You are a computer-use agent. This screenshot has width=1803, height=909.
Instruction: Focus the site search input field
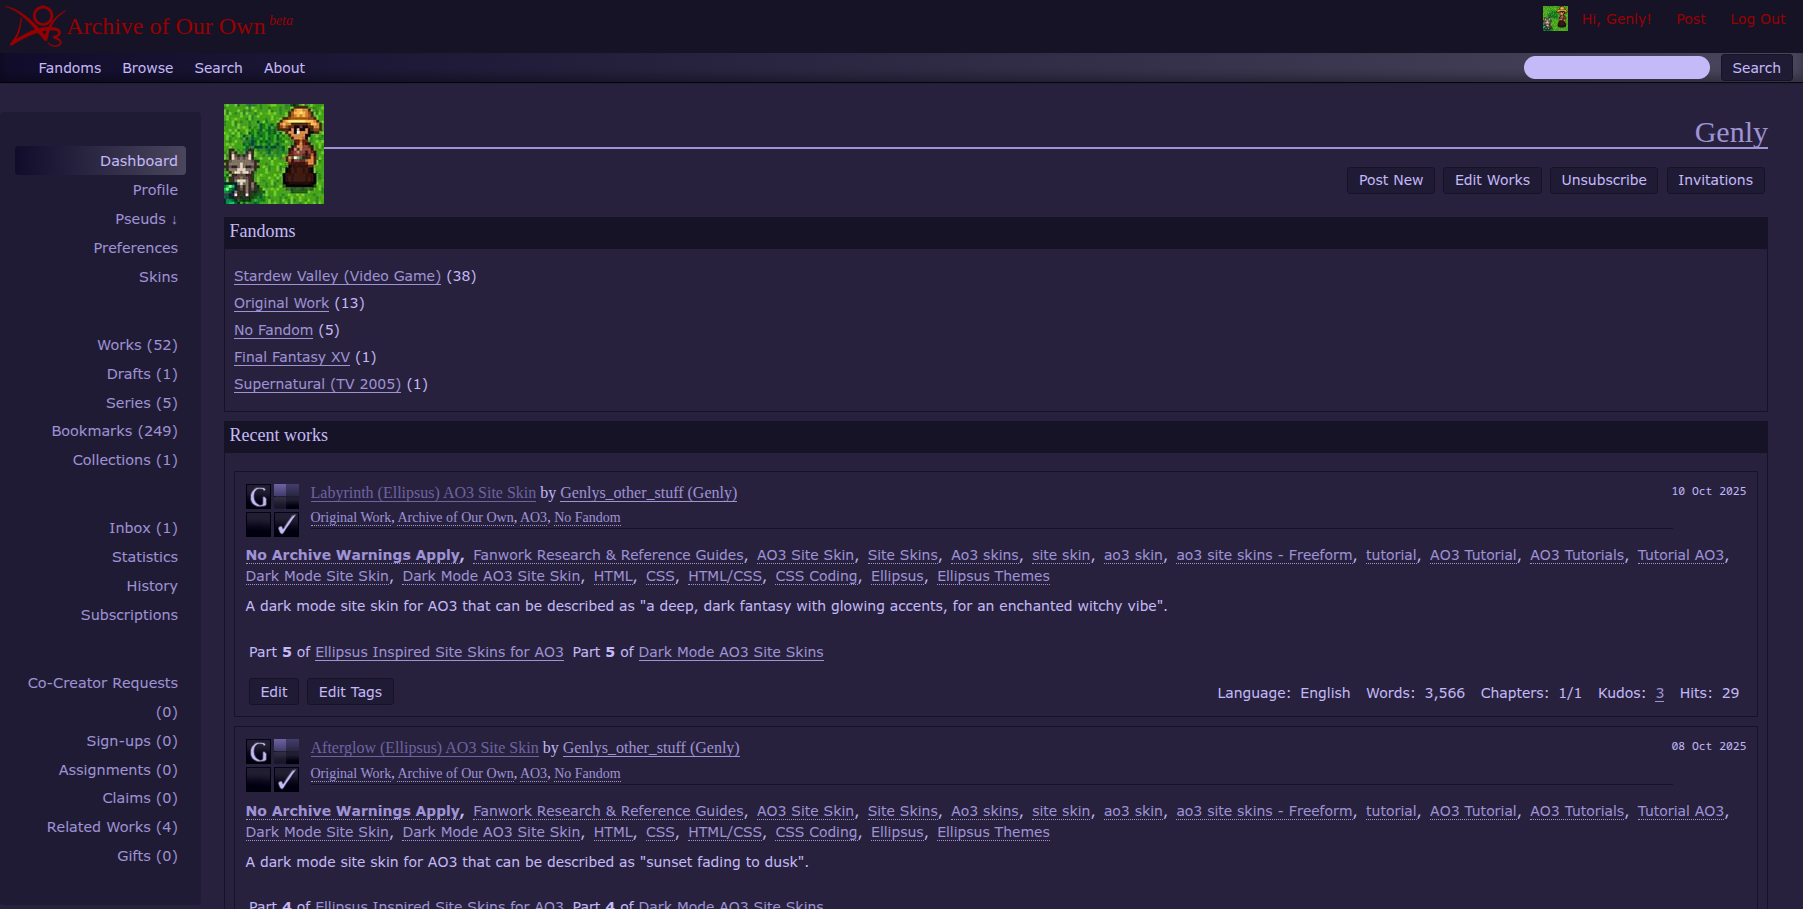click(x=1616, y=68)
